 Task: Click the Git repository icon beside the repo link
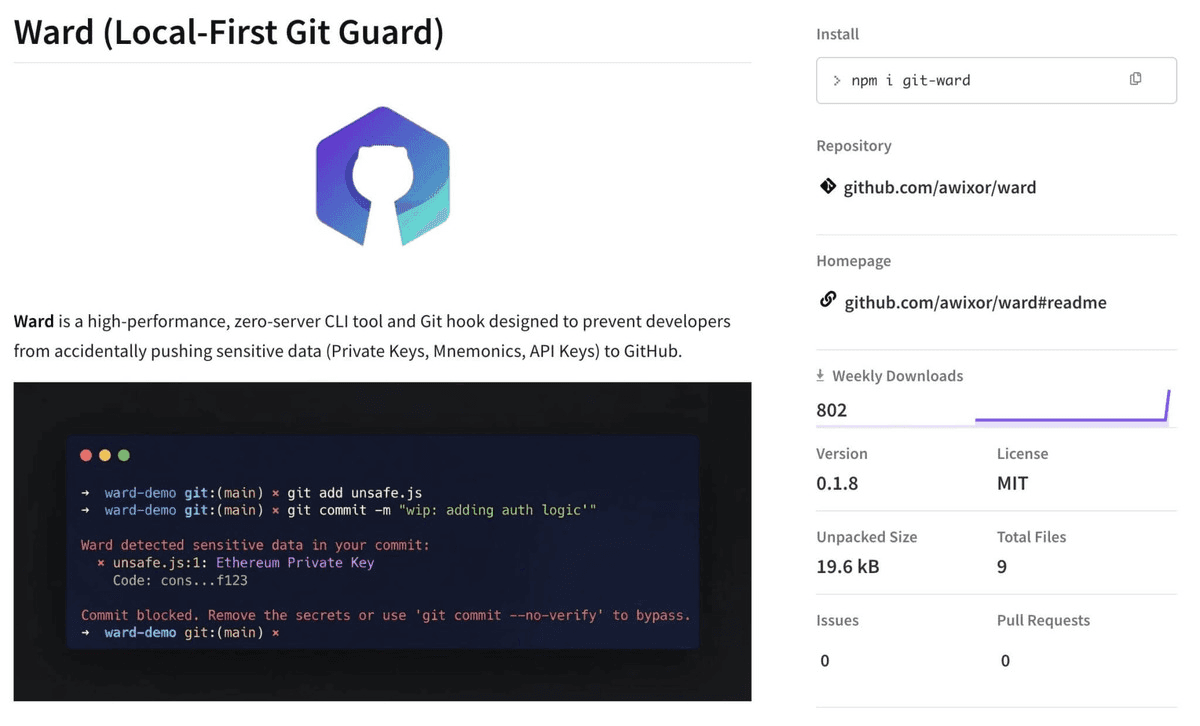825,187
